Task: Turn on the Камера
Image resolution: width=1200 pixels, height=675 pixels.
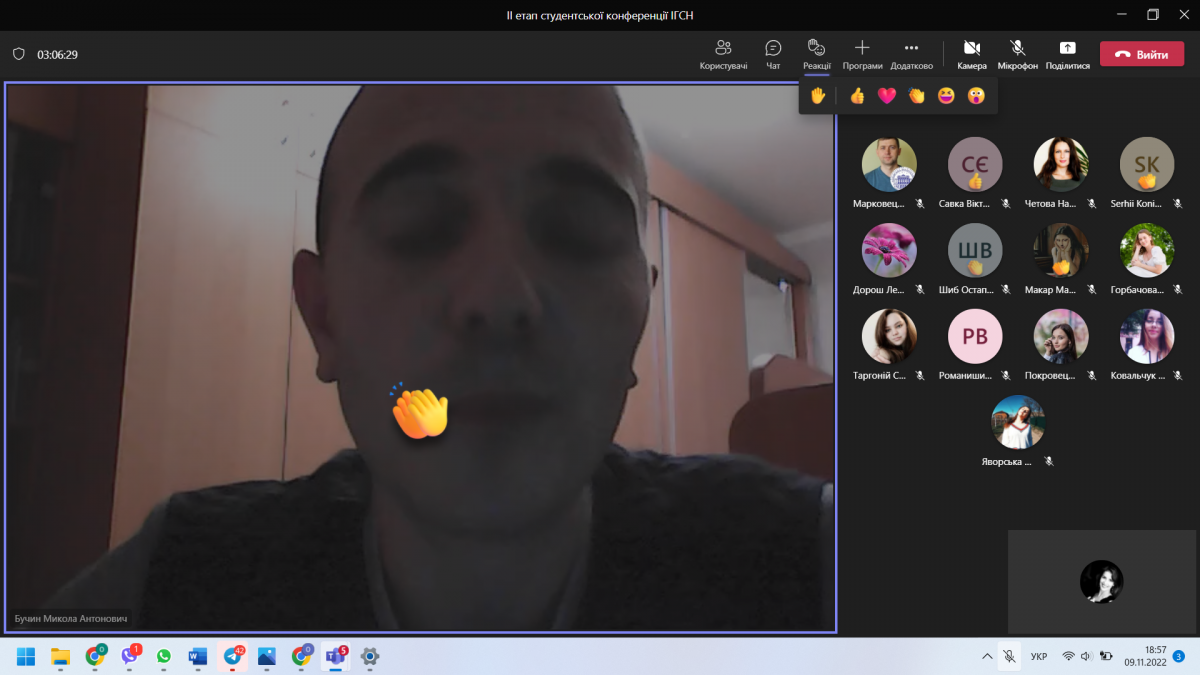Action: tap(971, 54)
